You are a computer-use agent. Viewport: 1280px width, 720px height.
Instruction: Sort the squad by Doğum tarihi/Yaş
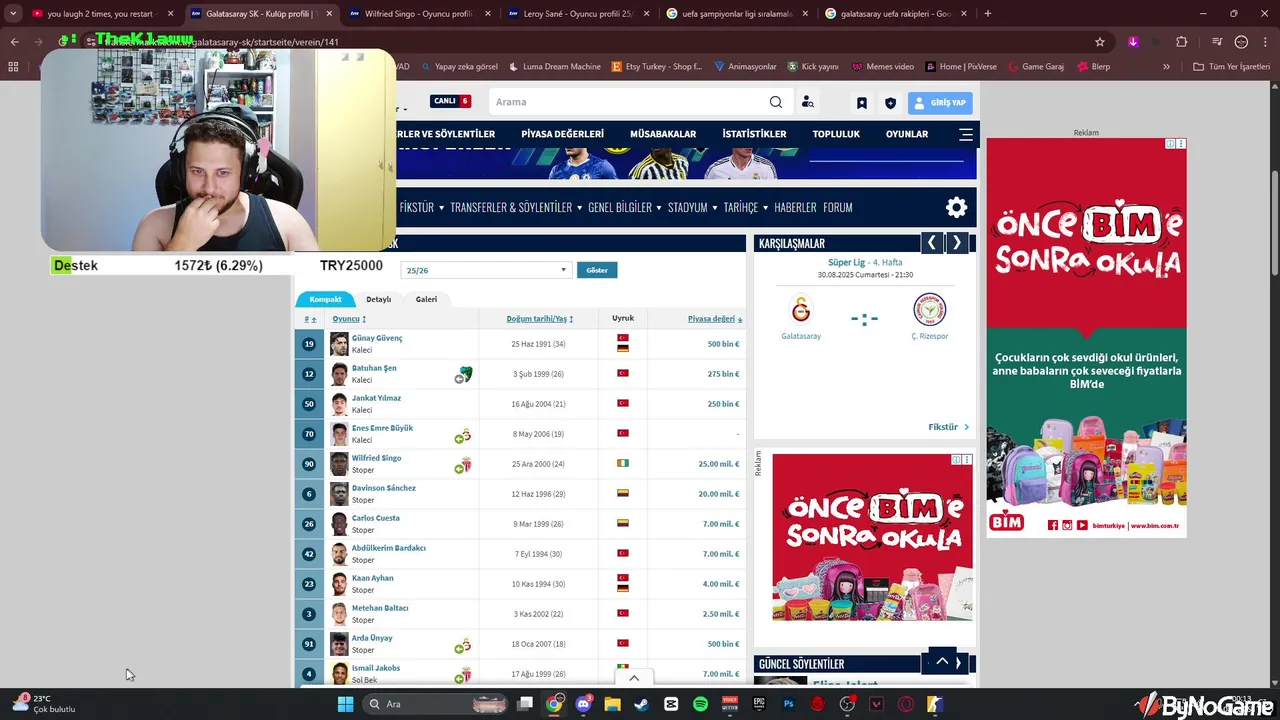click(540, 319)
